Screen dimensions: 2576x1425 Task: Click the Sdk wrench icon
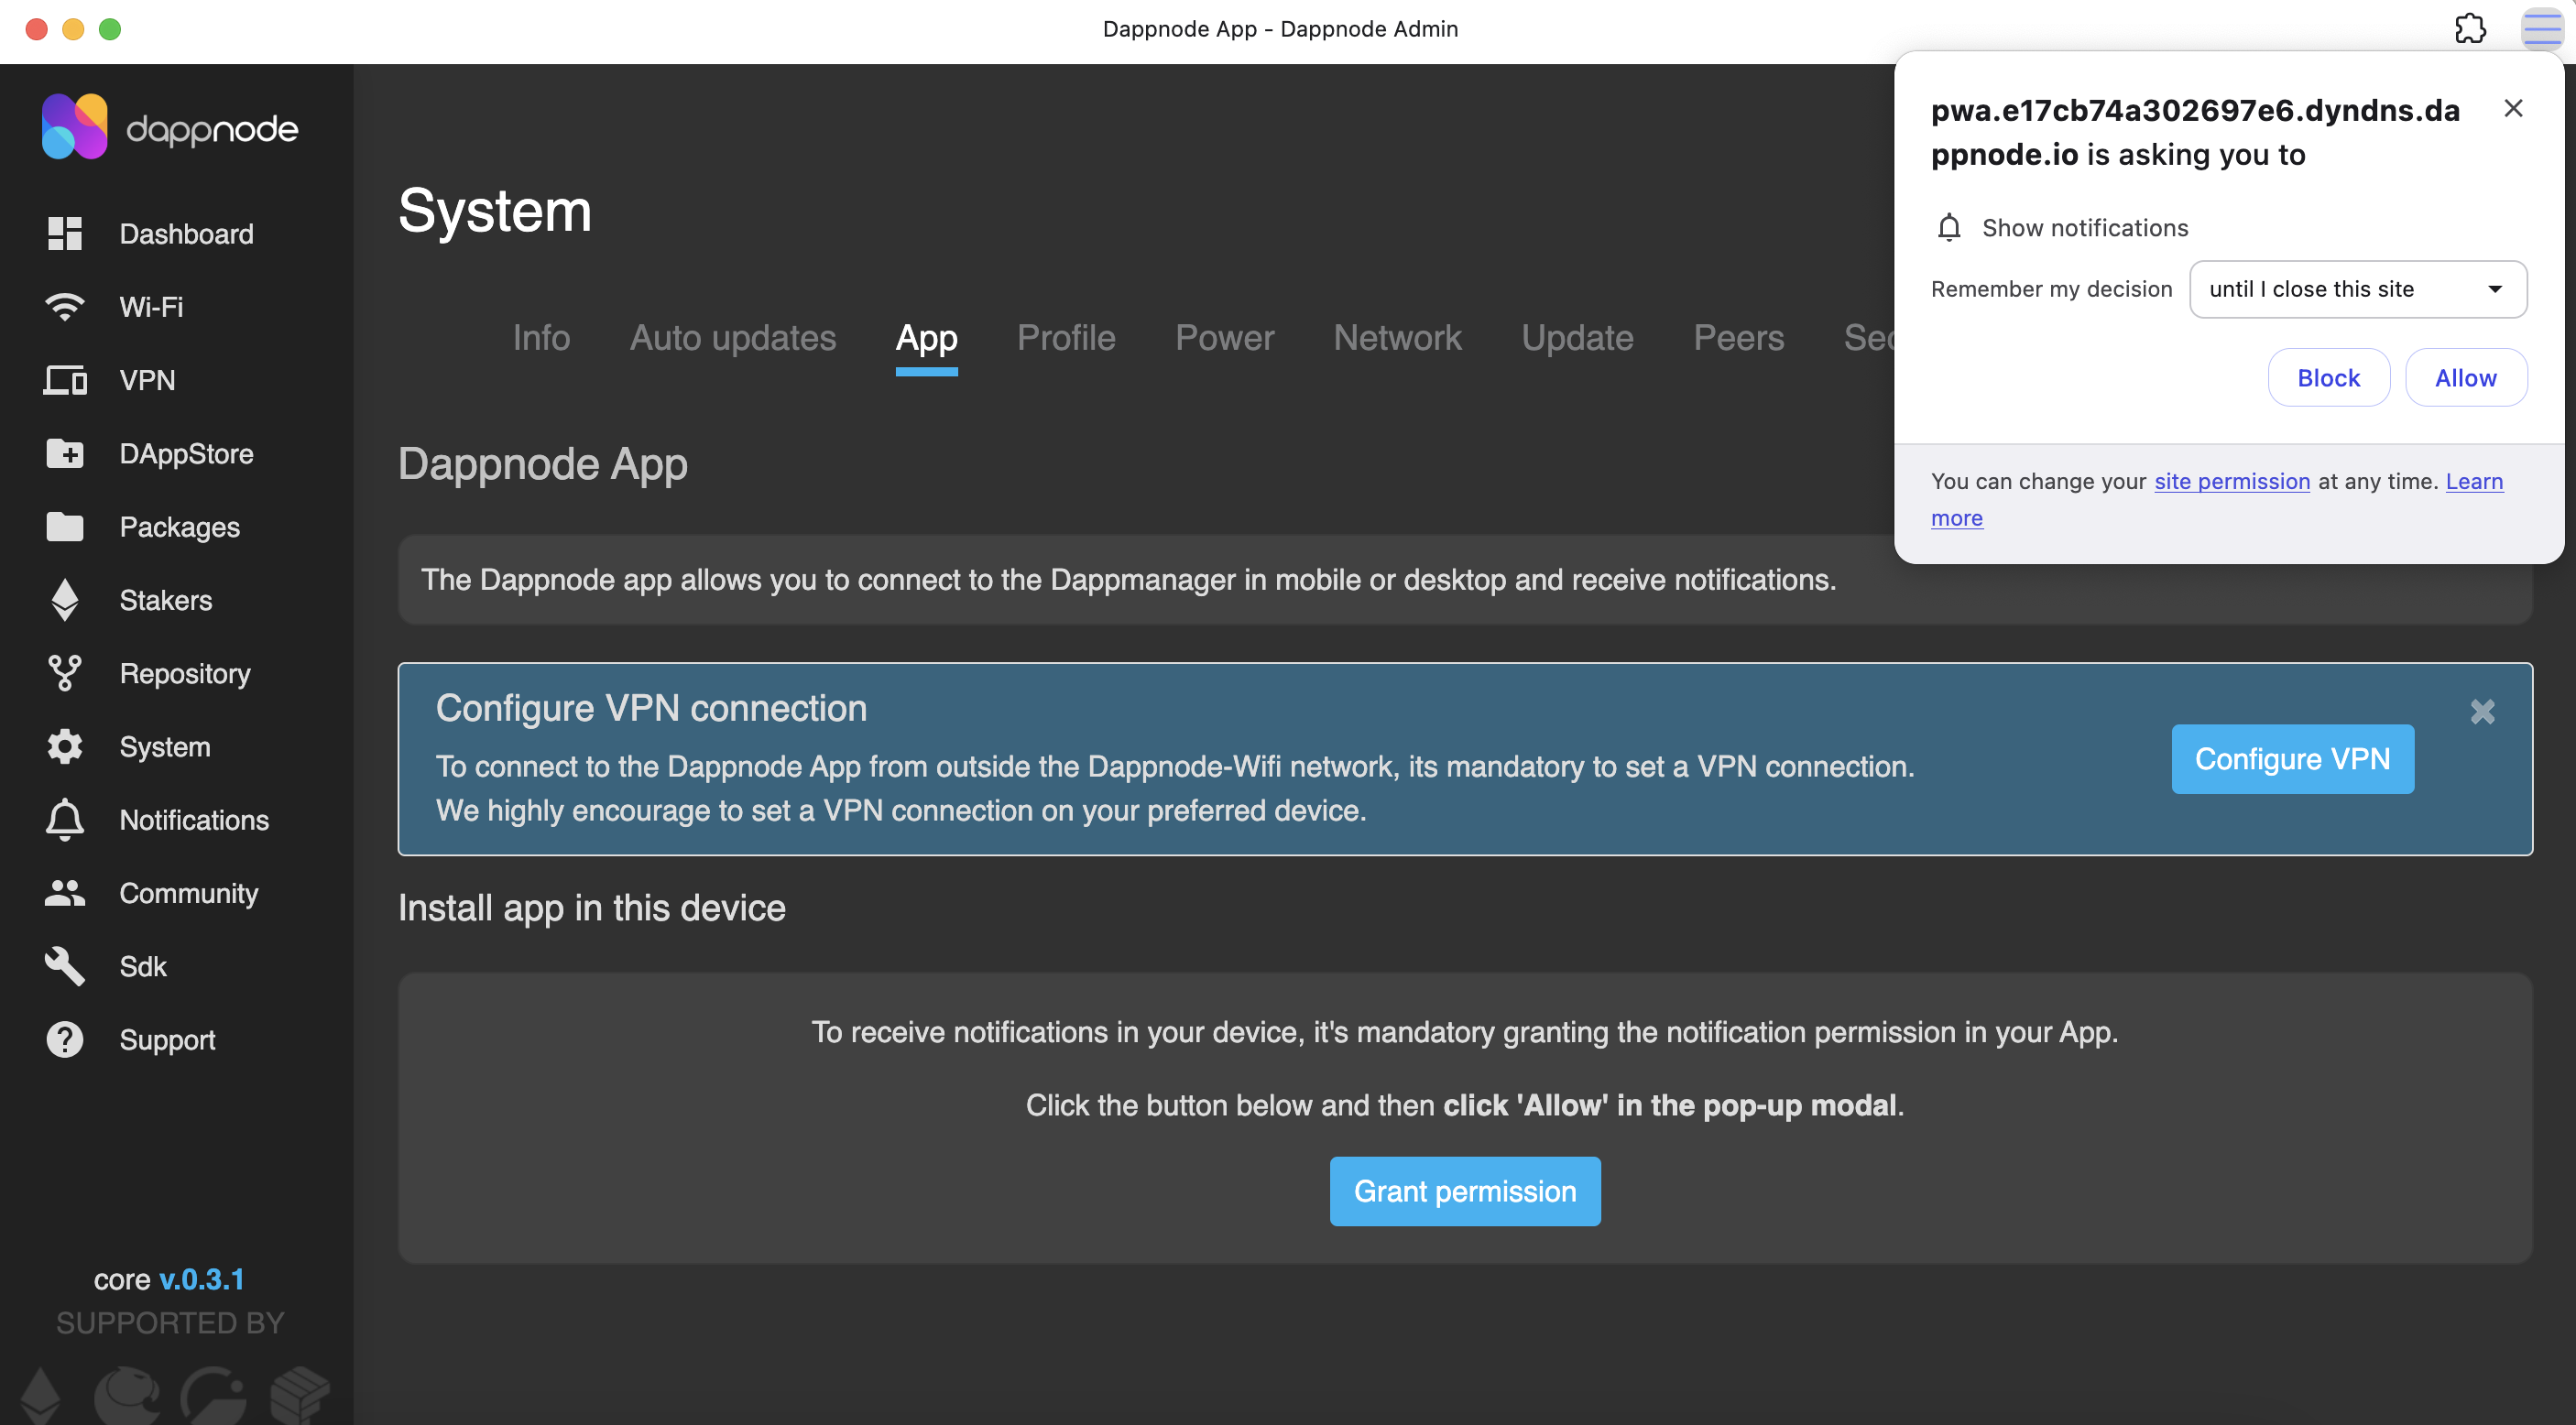(x=65, y=966)
